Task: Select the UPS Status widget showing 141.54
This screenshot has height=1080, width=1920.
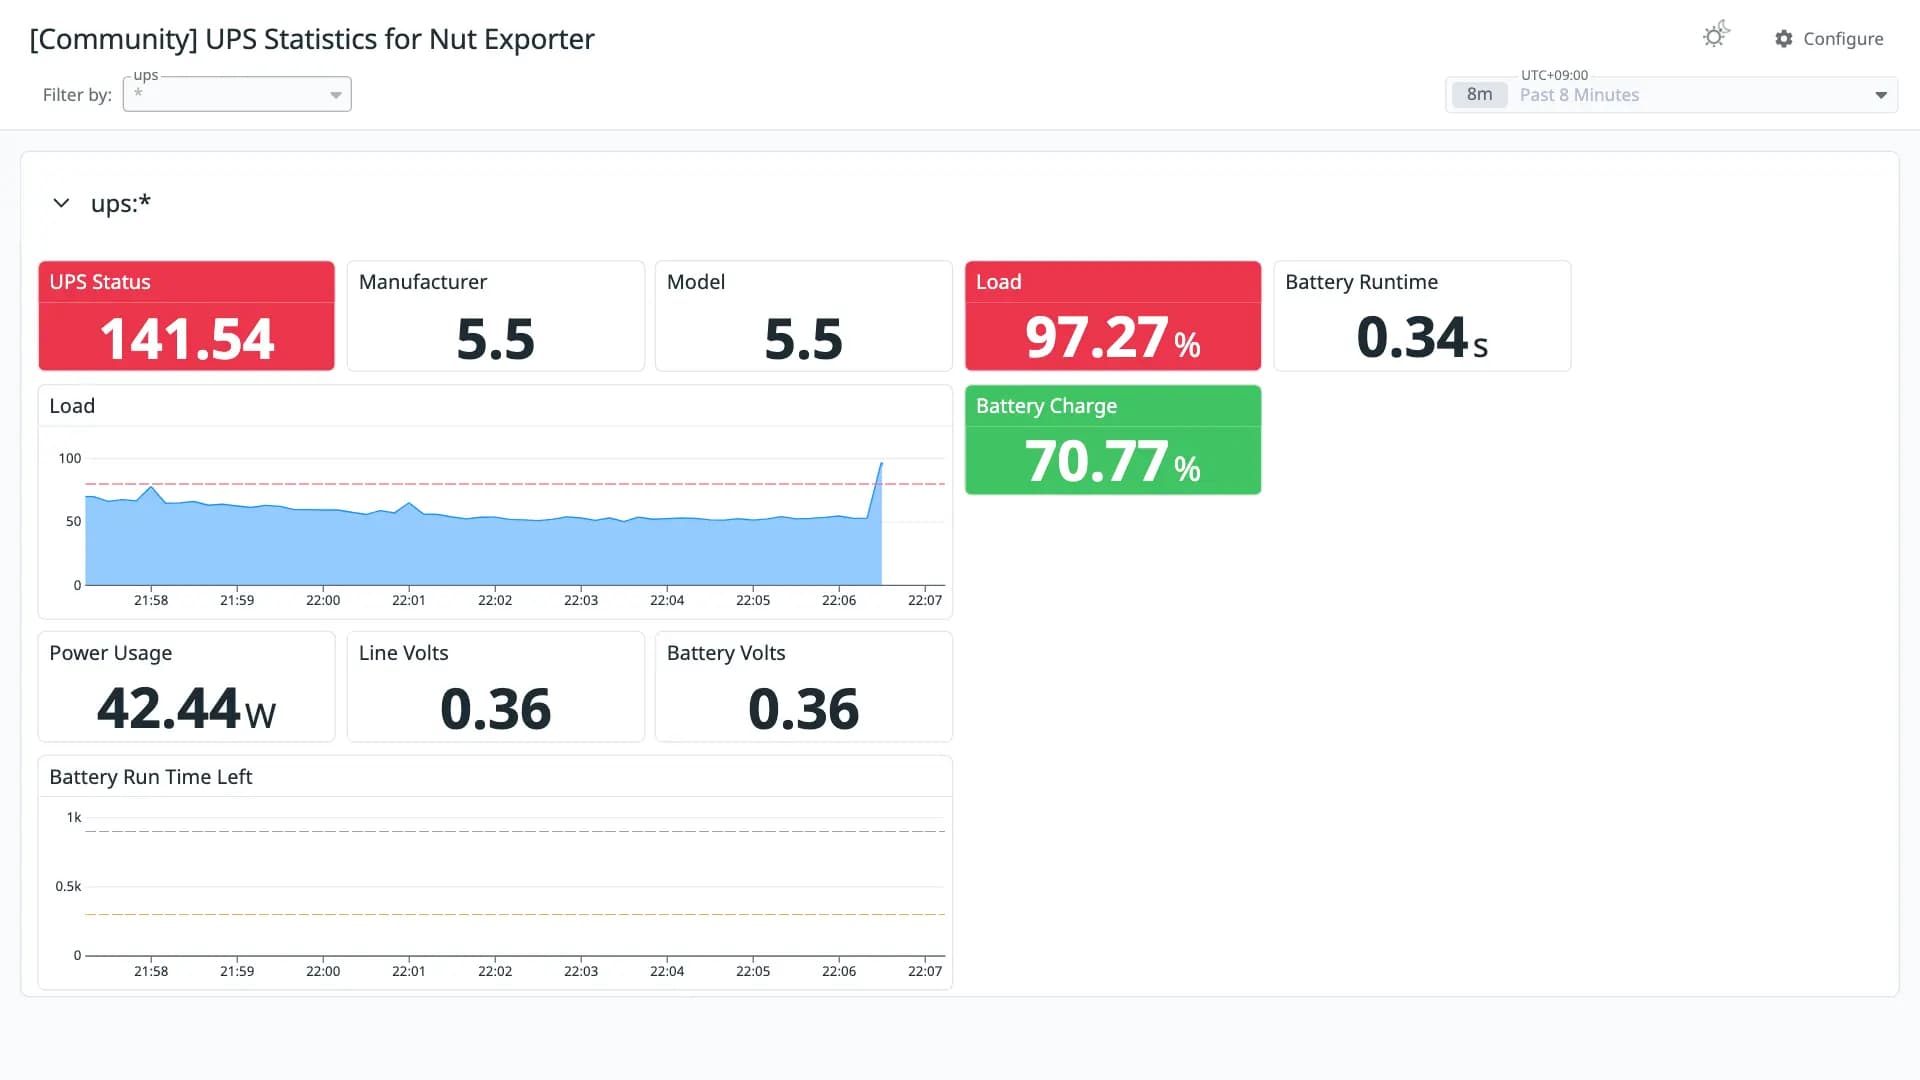Action: coord(186,316)
